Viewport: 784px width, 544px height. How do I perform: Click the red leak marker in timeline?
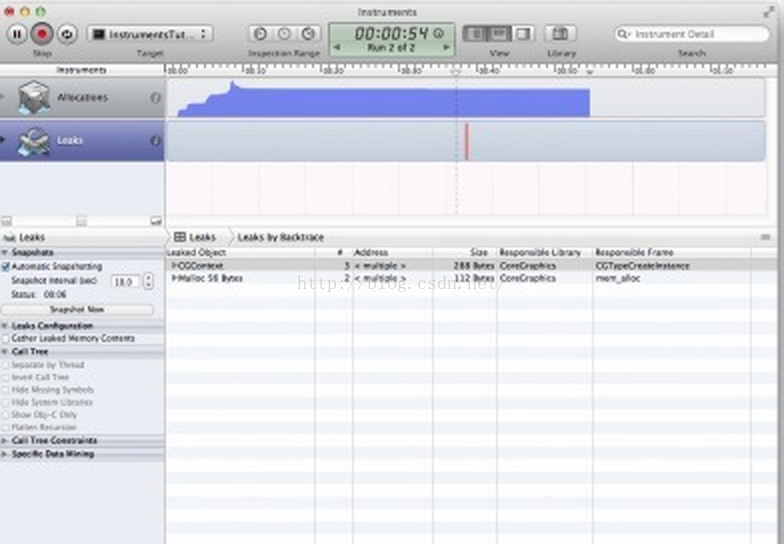(467, 142)
